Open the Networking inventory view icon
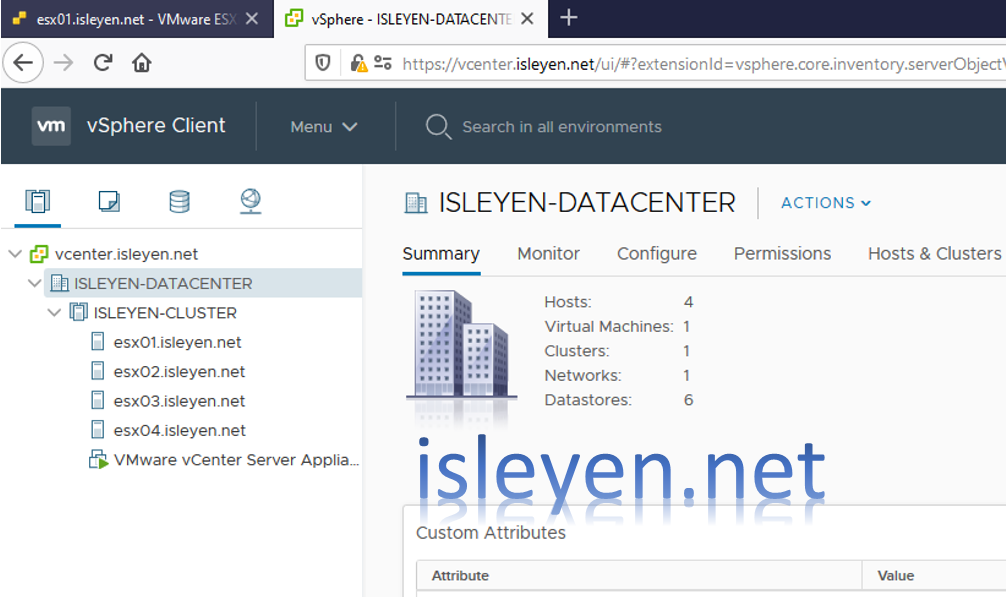The height and width of the screenshot is (597, 1006). coord(250,201)
